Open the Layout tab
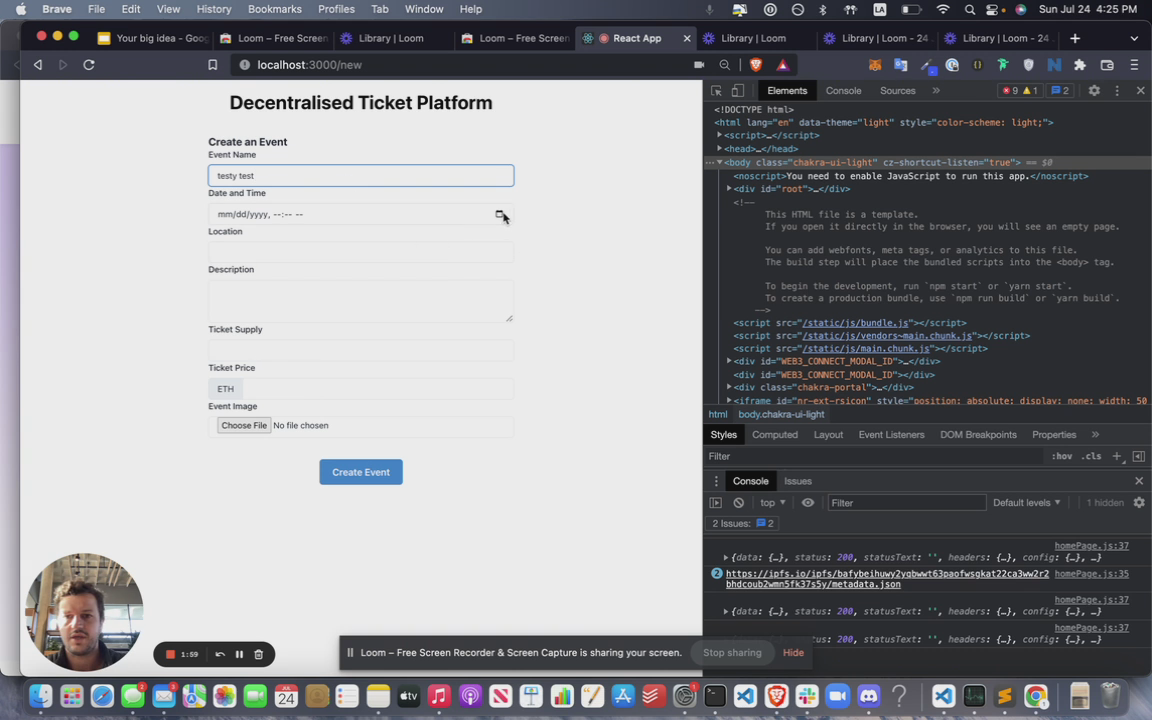Image resolution: width=1152 pixels, height=720 pixels. 828,434
